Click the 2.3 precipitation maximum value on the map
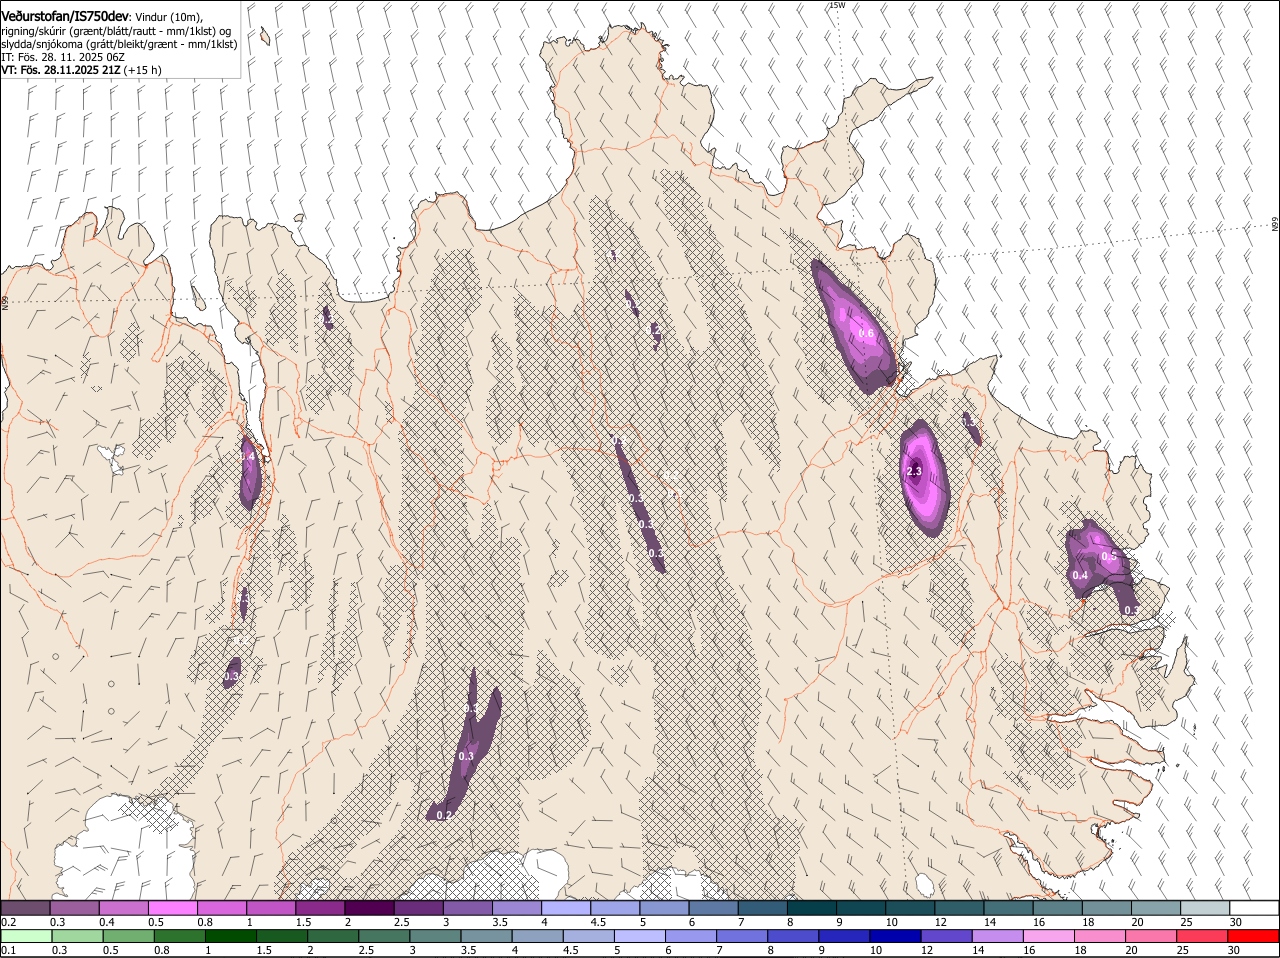Screen dimensions: 1280x958 pos(914,471)
